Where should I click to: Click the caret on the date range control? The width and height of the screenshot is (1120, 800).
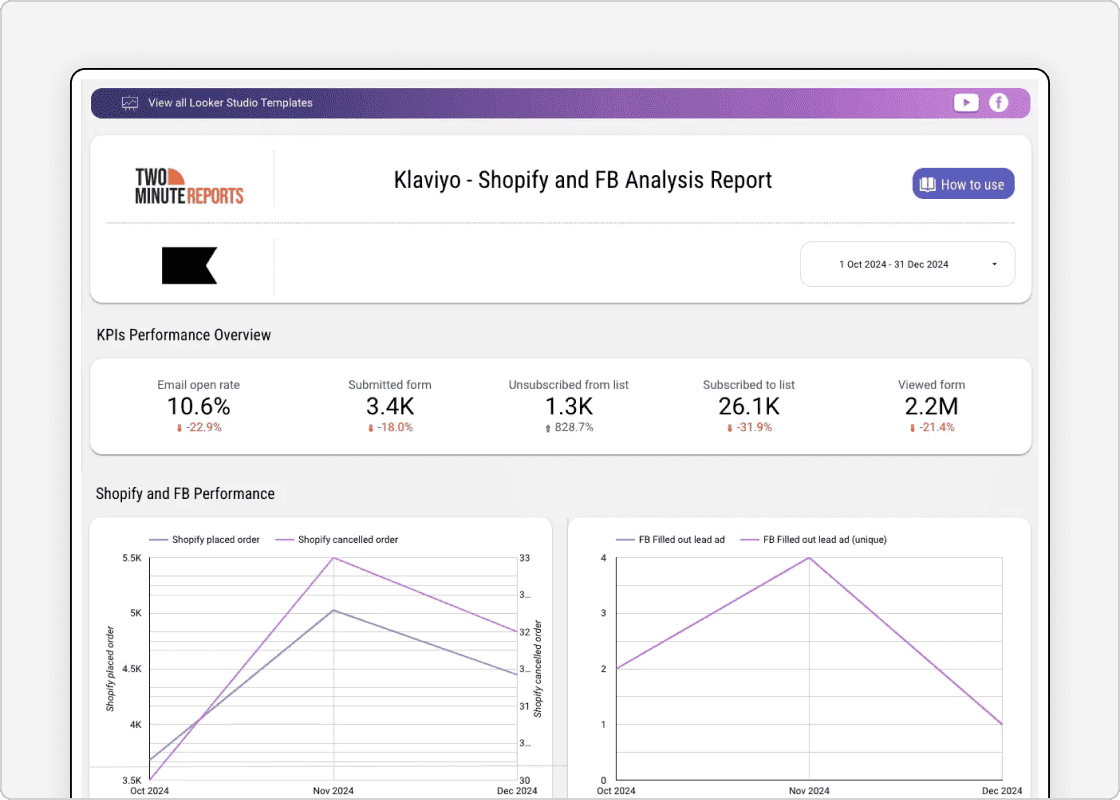pyautogui.click(x=993, y=263)
